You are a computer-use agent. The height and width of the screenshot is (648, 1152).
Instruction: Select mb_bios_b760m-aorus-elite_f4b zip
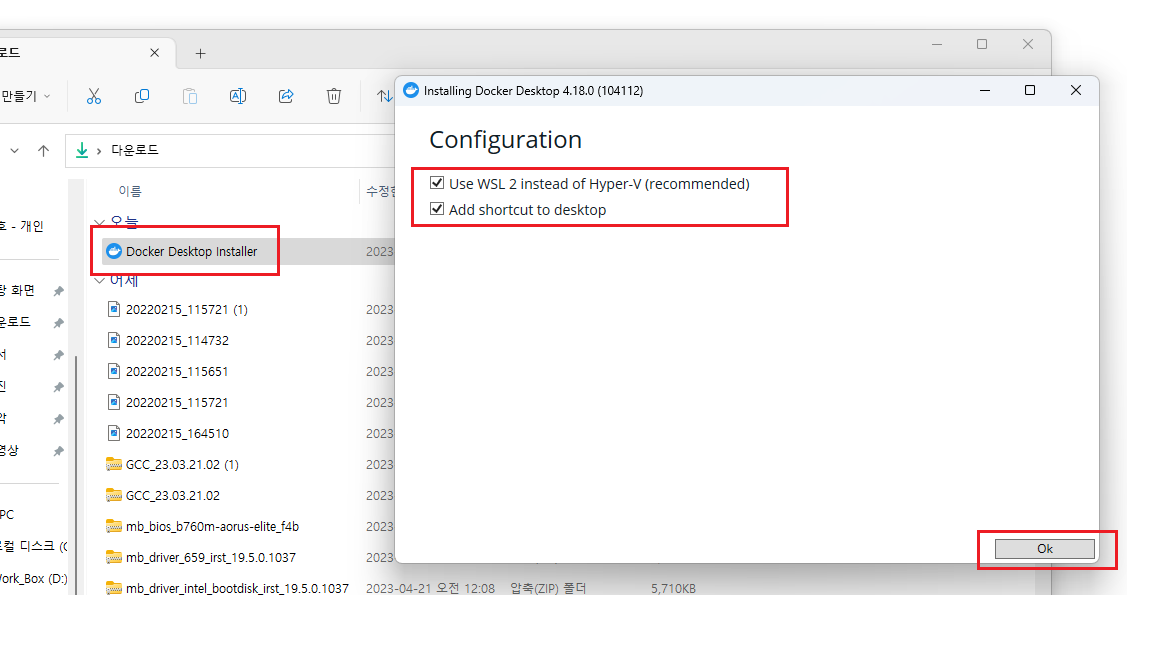pyautogui.click(x=212, y=526)
